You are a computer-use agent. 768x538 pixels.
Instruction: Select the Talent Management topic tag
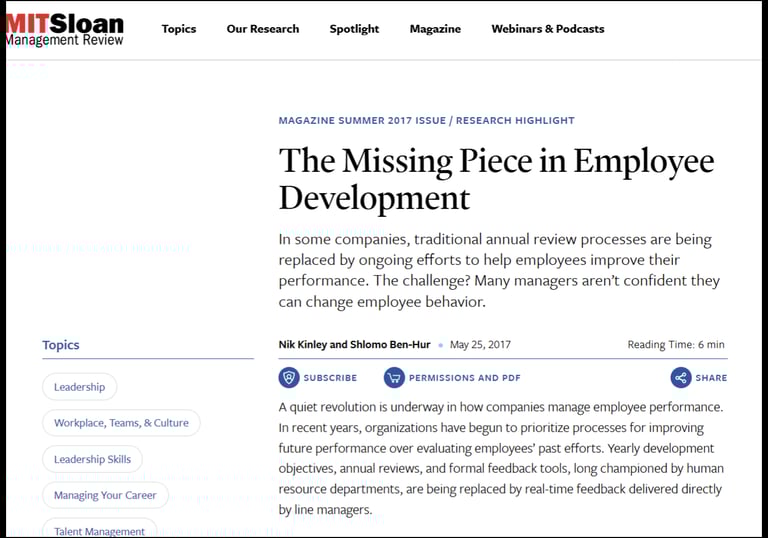[99, 530]
